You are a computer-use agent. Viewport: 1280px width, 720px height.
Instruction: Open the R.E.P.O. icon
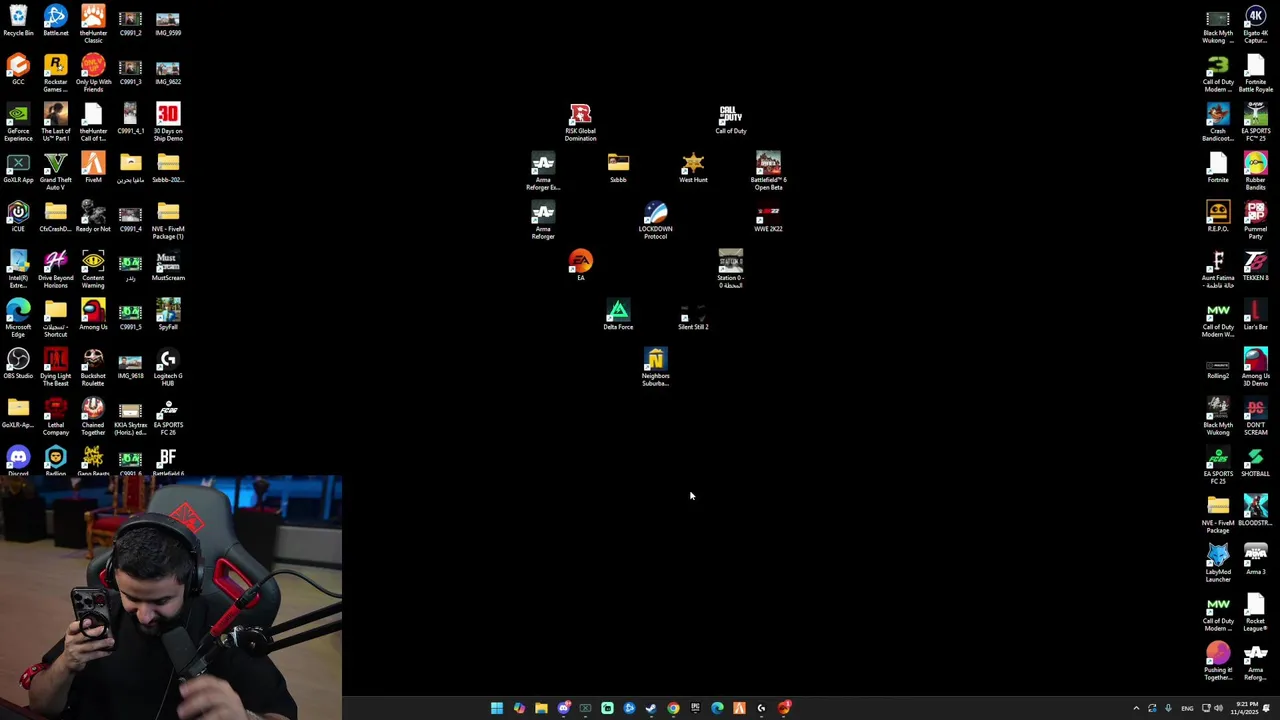tap(1218, 216)
